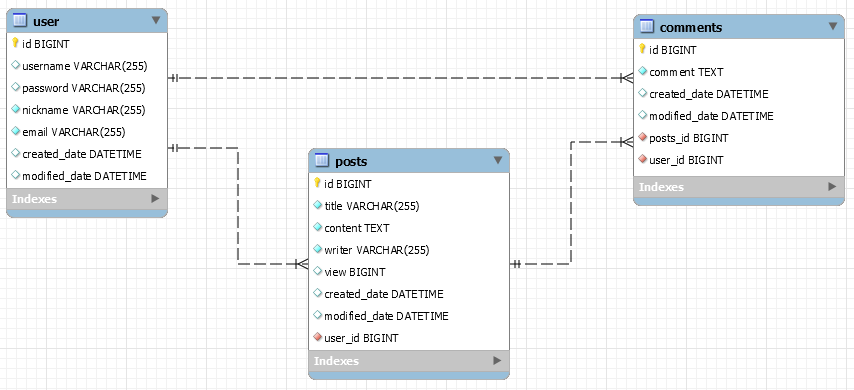Click the password column diamond icon
Viewport: 854px width, 390px height.
(x=15, y=87)
